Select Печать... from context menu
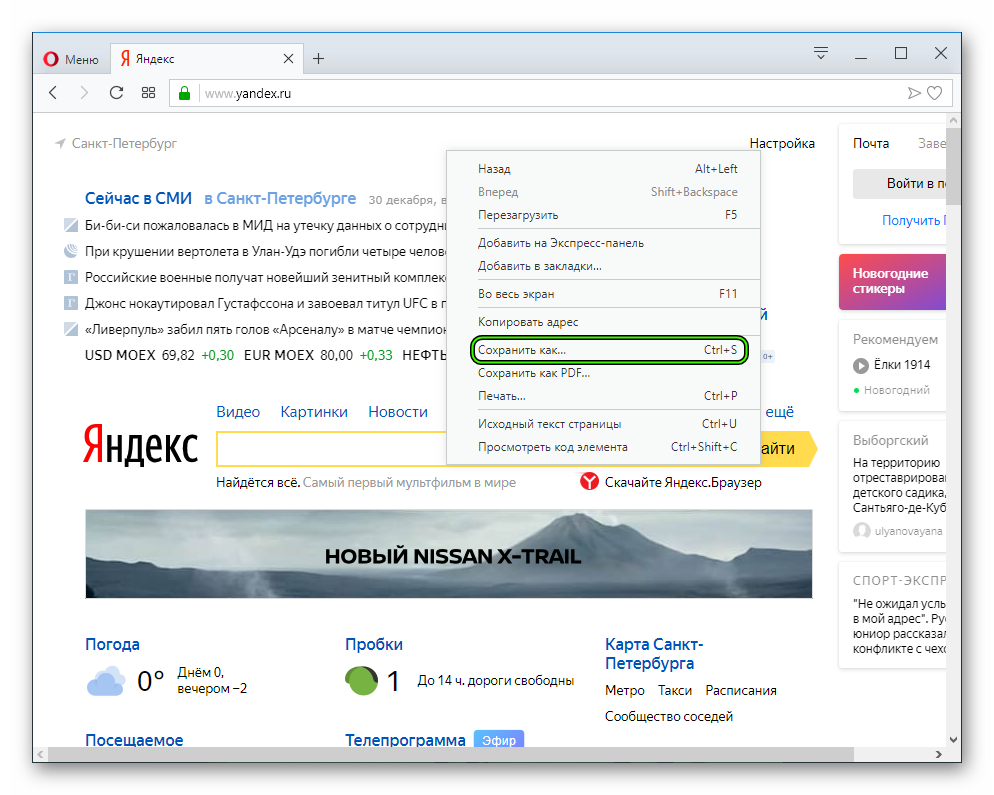Viewport: 994px width, 795px height. pyautogui.click(x=502, y=396)
